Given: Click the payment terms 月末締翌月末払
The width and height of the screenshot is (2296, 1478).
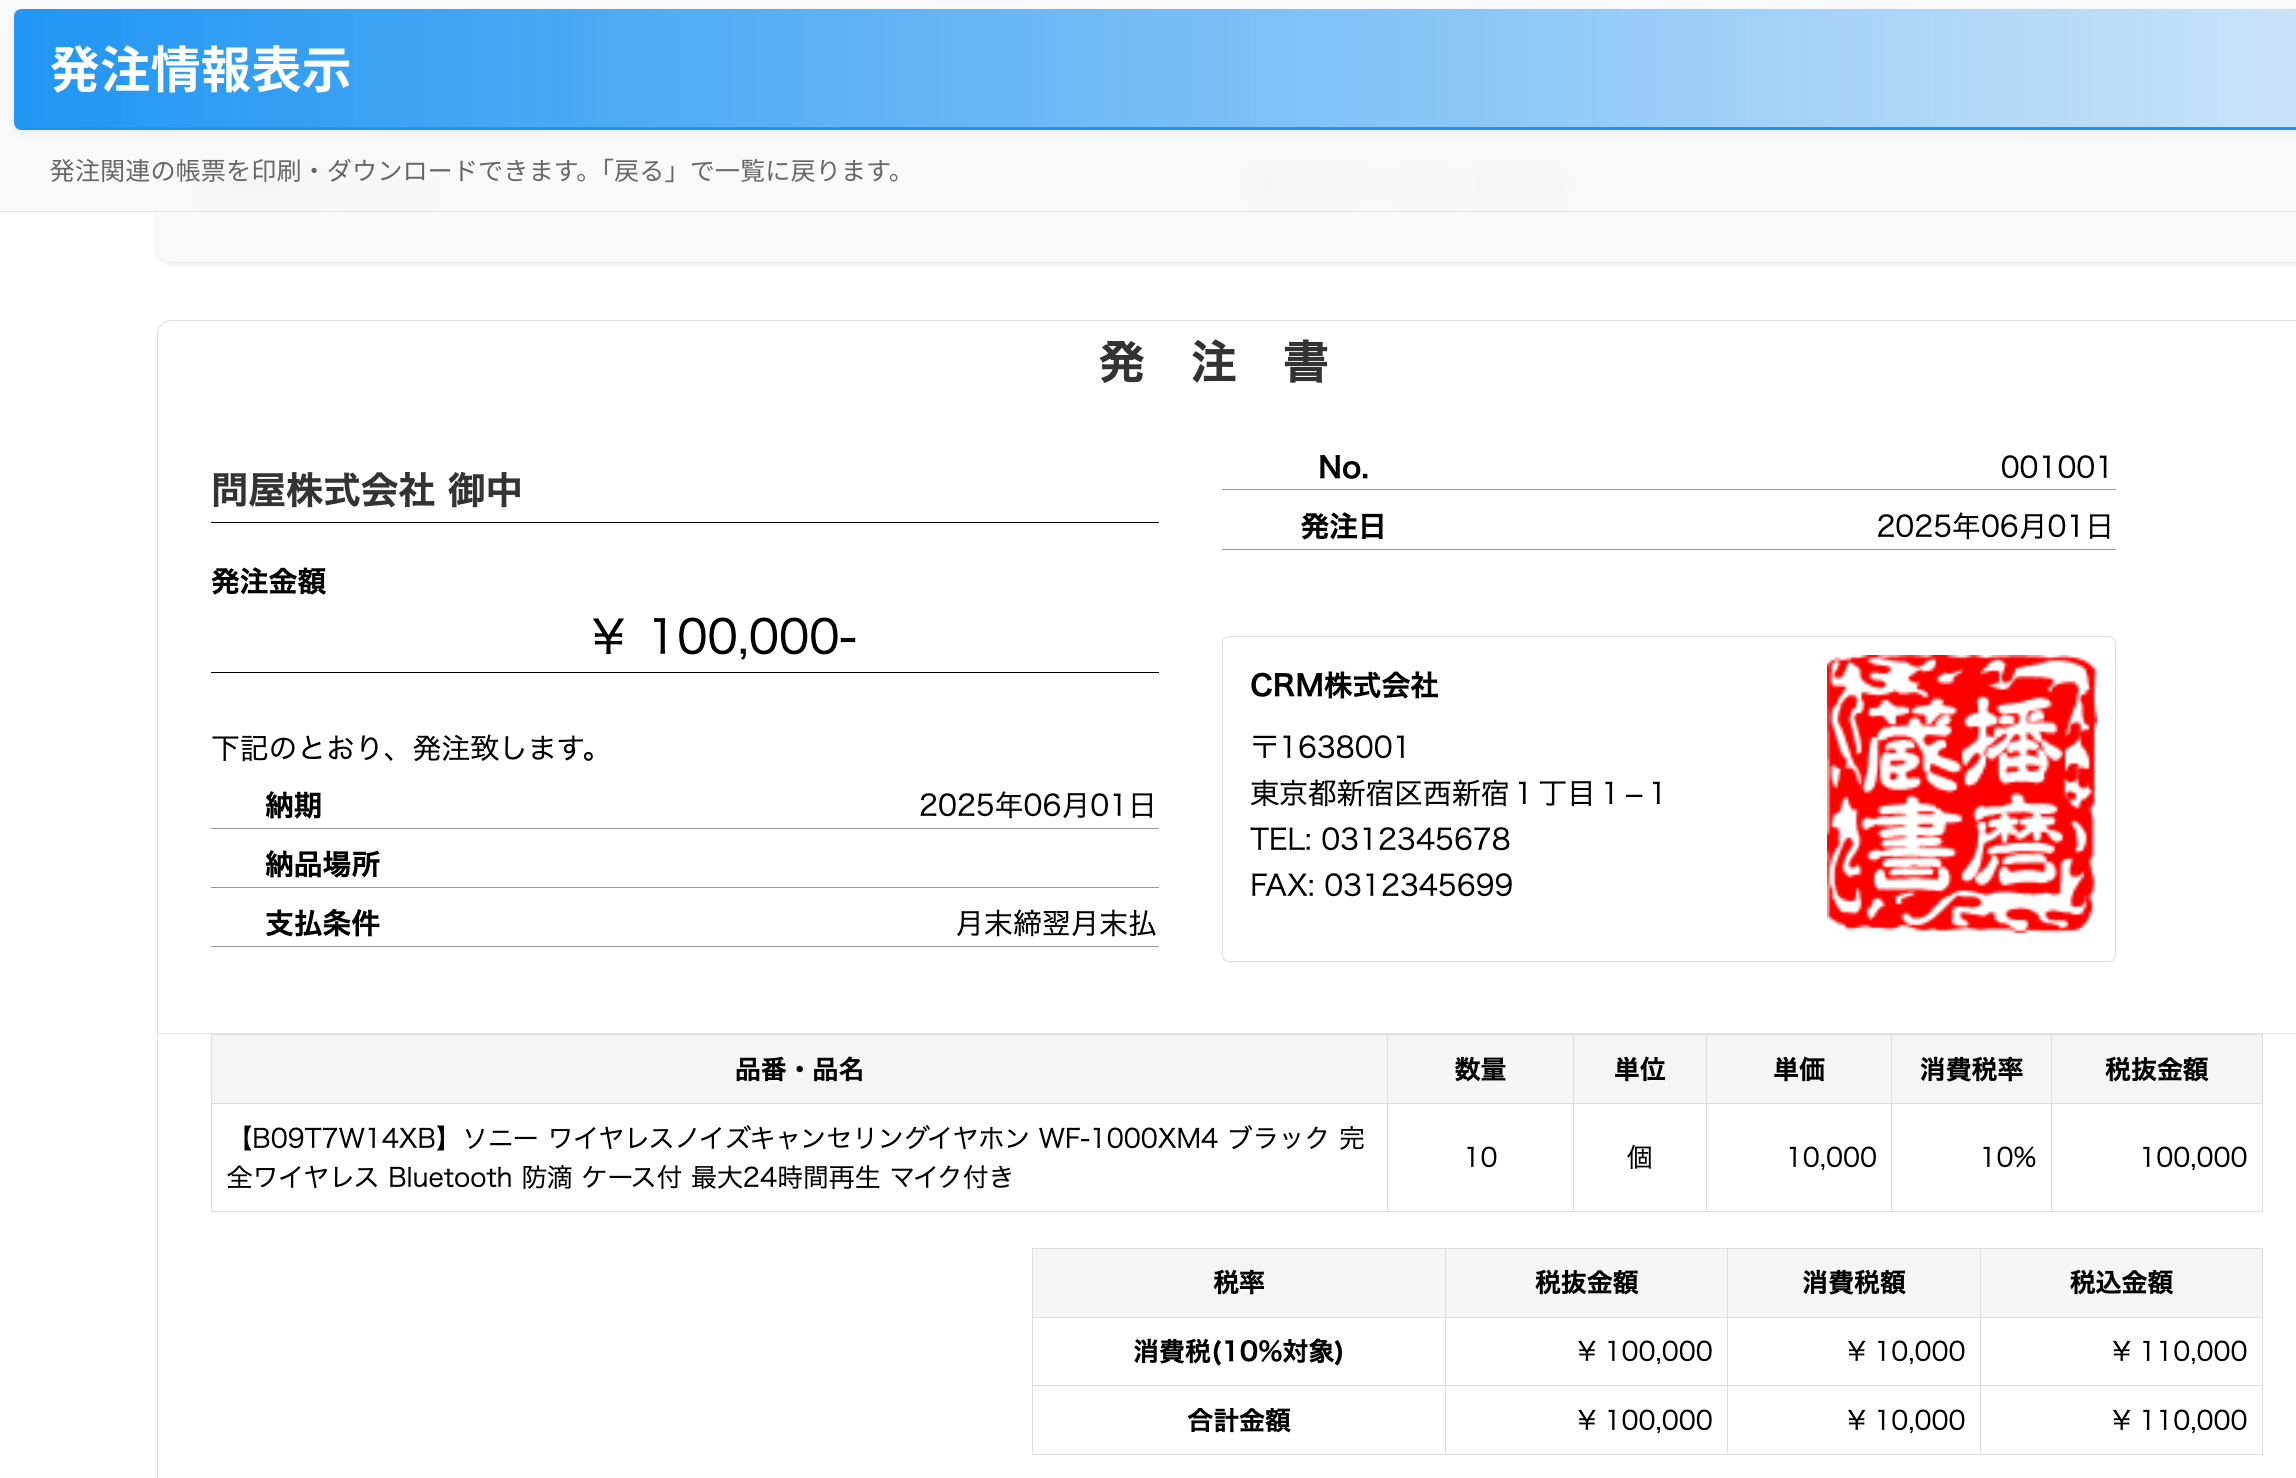Looking at the screenshot, I should click(x=1055, y=923).
